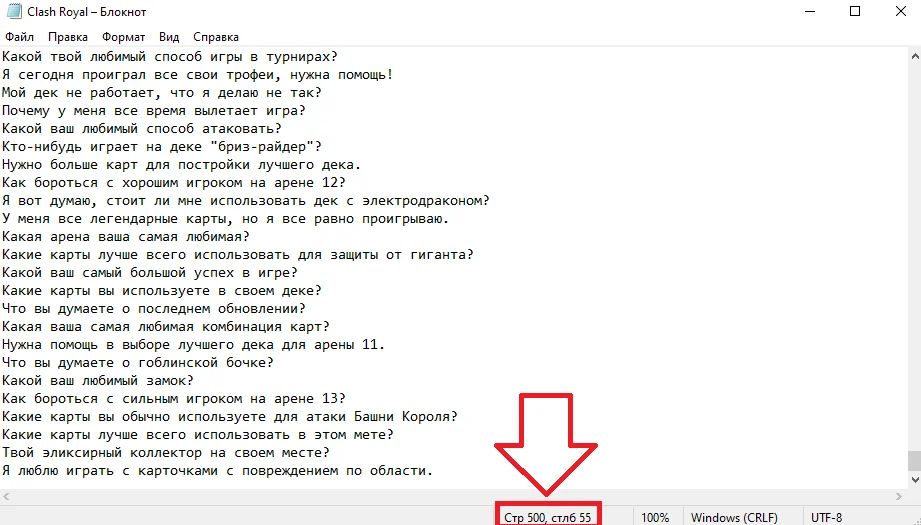Open the Файл menu
The height and width of the screenshot is (525, 921).
[20, 37]
